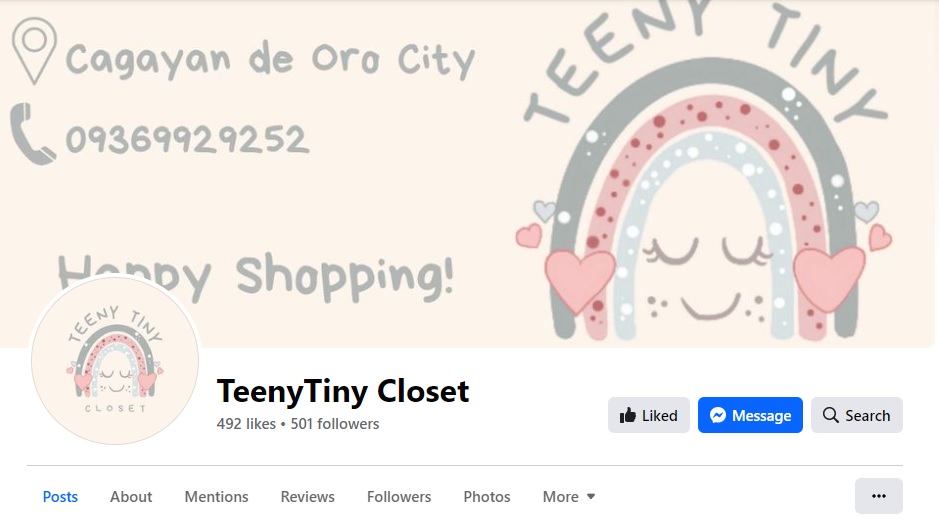
Task: Click the 492 likes link
Action: [246, 424]
